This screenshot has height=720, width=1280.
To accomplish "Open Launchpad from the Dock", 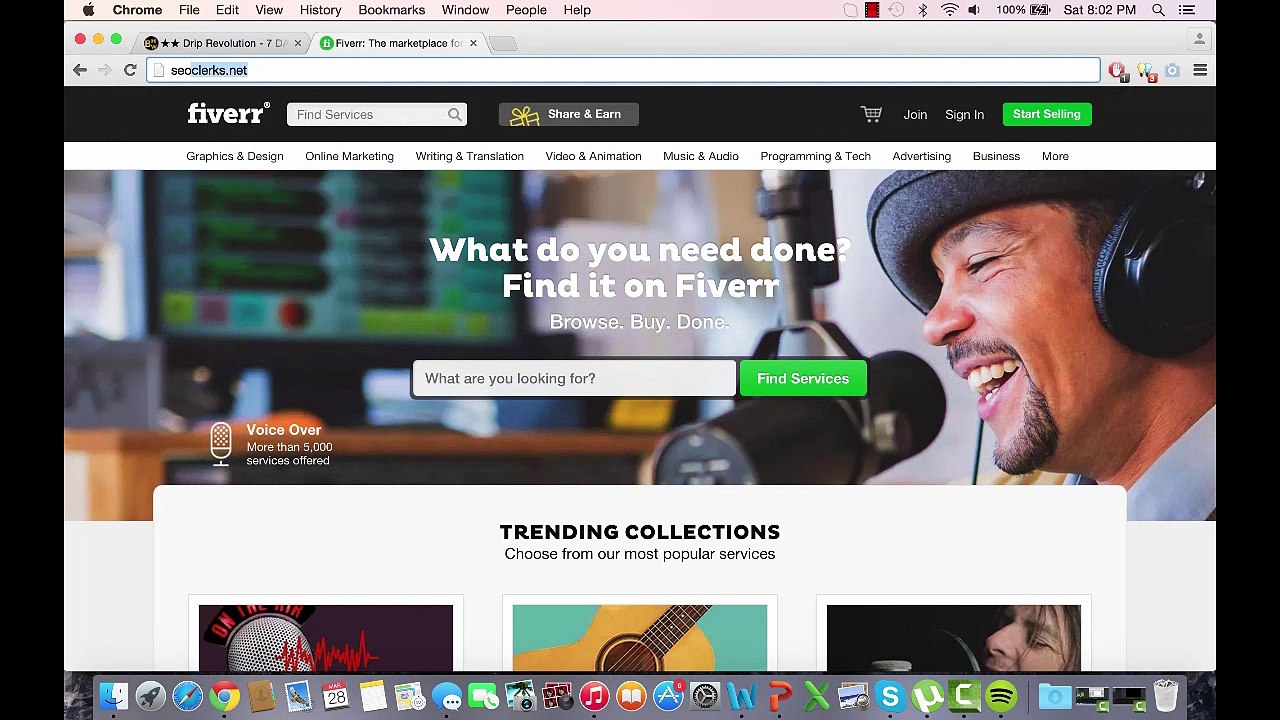I will point(151,696).
